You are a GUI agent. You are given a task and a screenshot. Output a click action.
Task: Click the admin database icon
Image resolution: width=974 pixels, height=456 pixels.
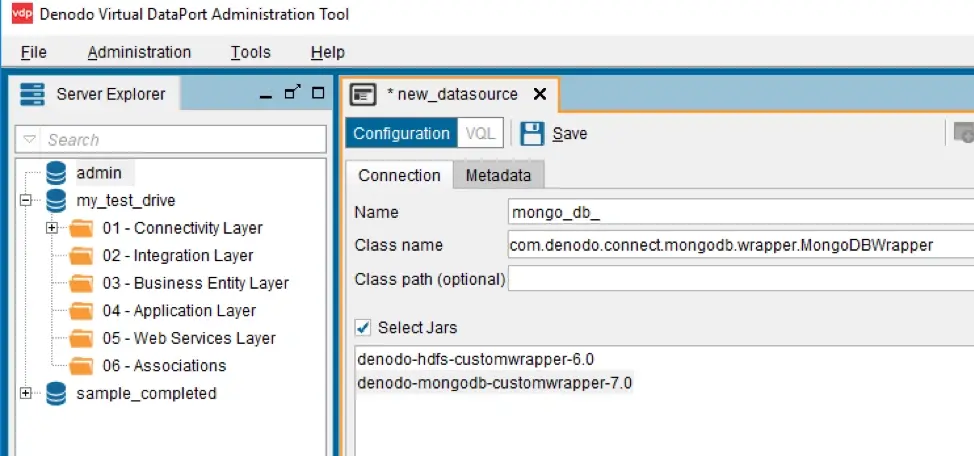[56, 173]
